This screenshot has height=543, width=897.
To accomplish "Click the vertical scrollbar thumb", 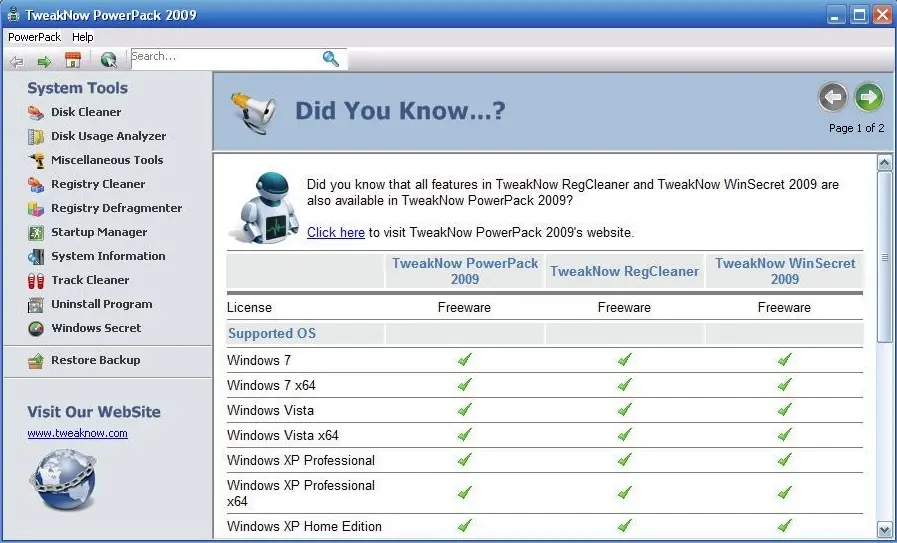I will (x=884, y=257).
